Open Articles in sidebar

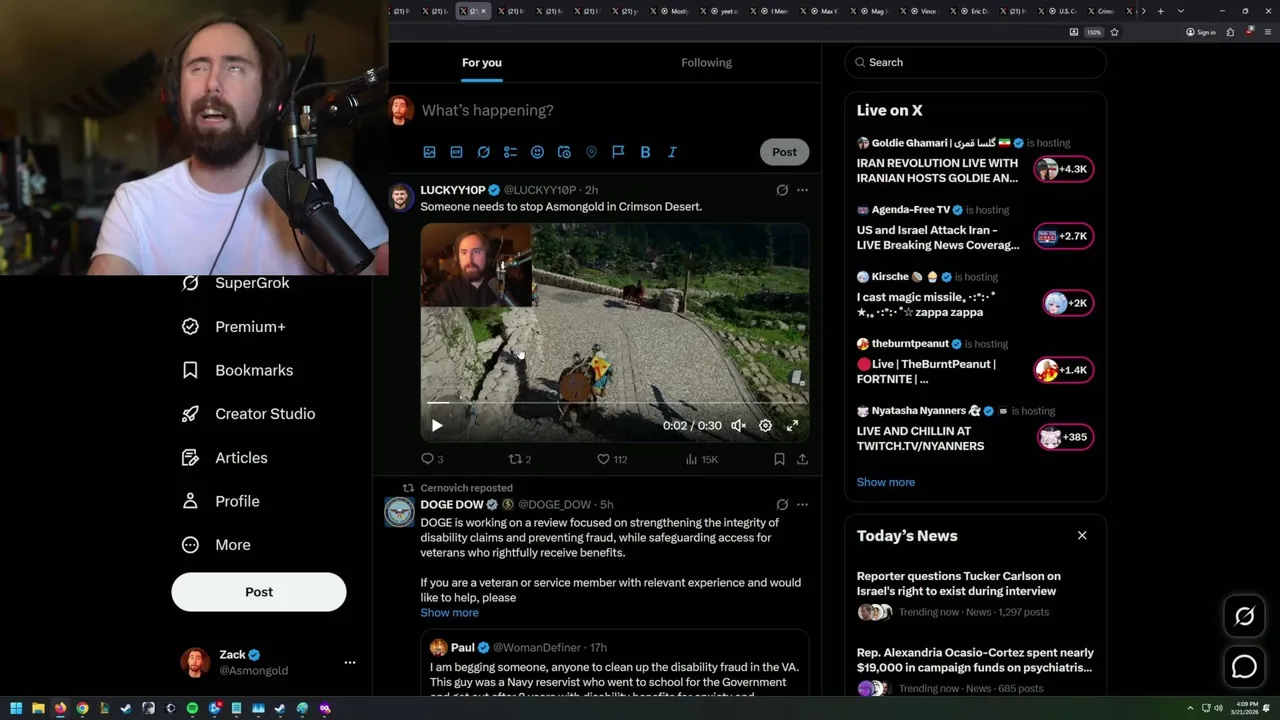tap(226, 458)
